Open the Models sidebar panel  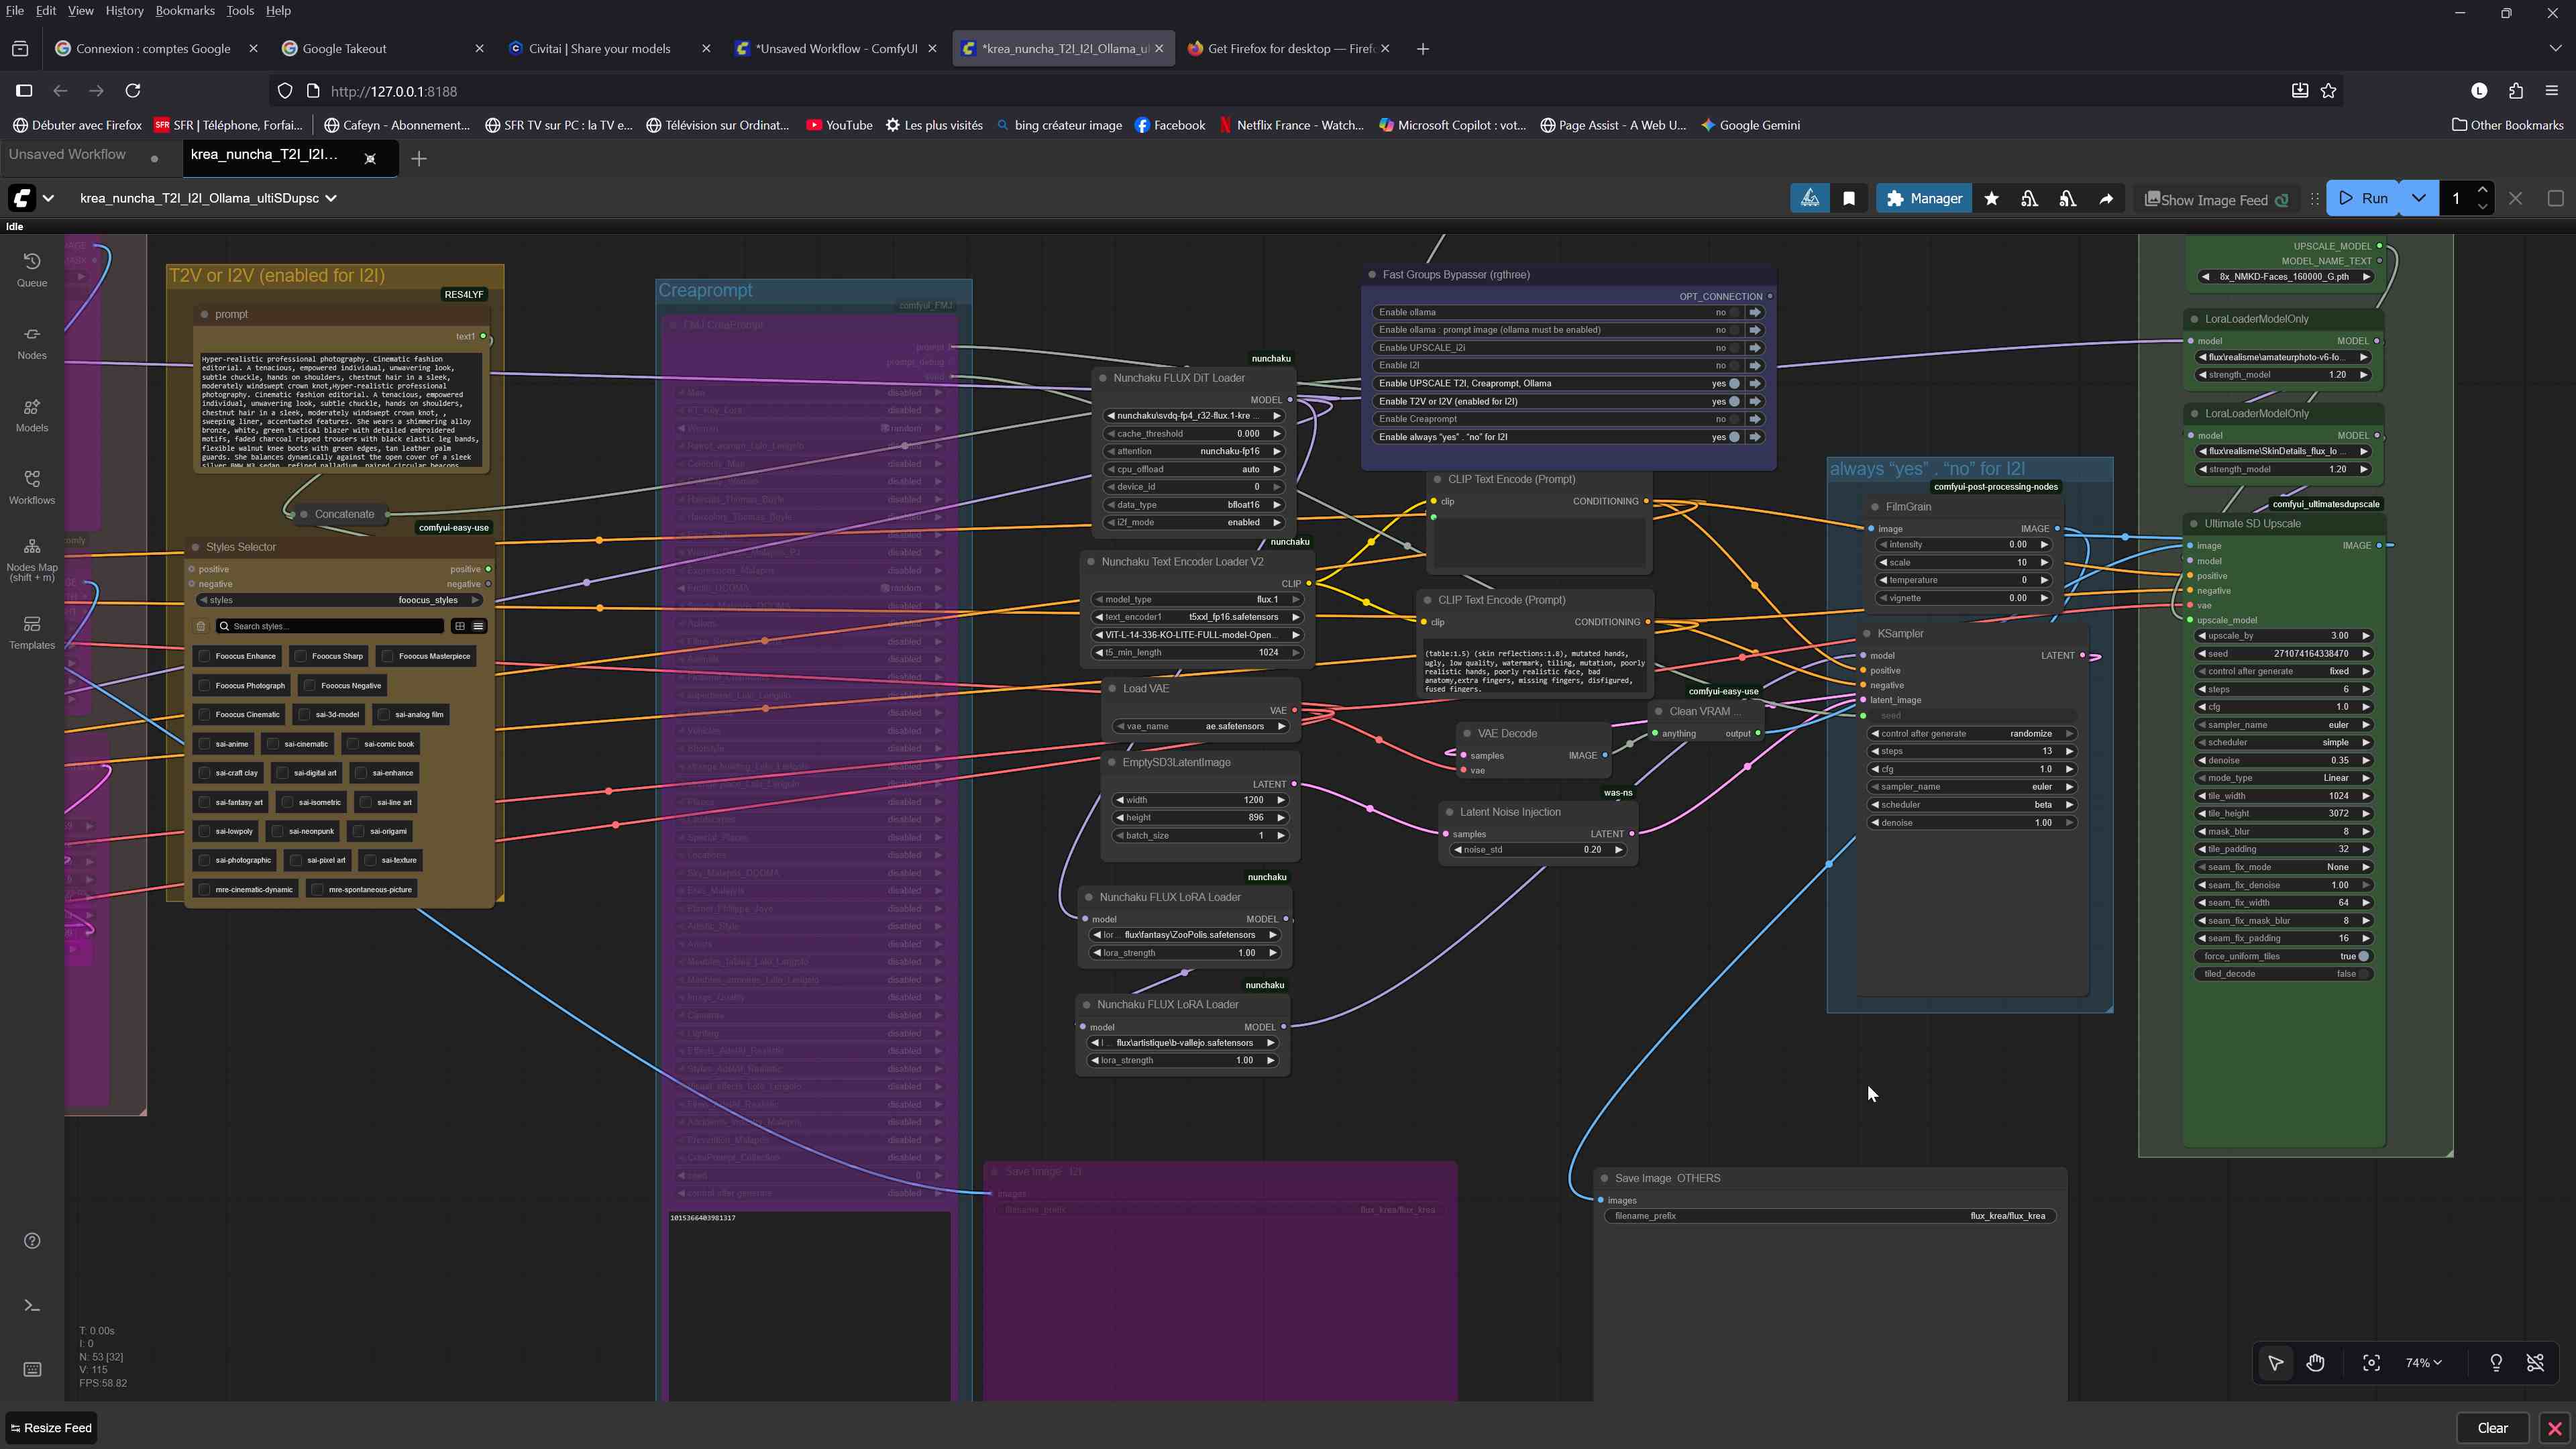(x=32, y=414)
